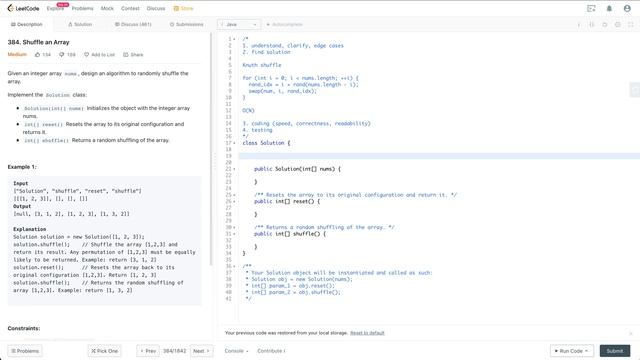Click 'public int[] shuffle()' code line
Viewport: 640px width, 360px height.
(290, 234)
